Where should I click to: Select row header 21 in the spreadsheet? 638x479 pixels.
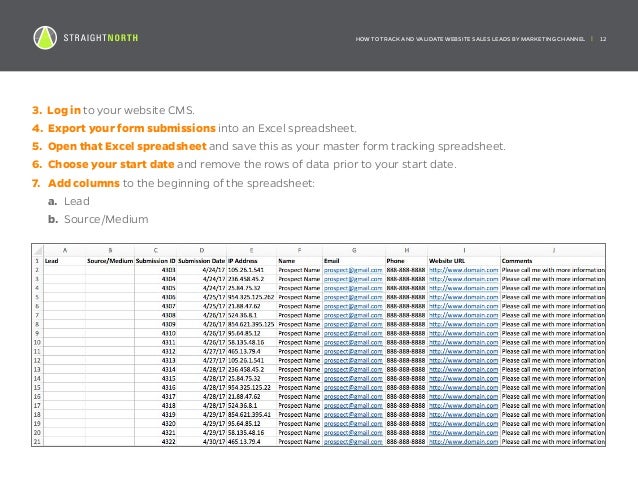(x=37, y=442)
